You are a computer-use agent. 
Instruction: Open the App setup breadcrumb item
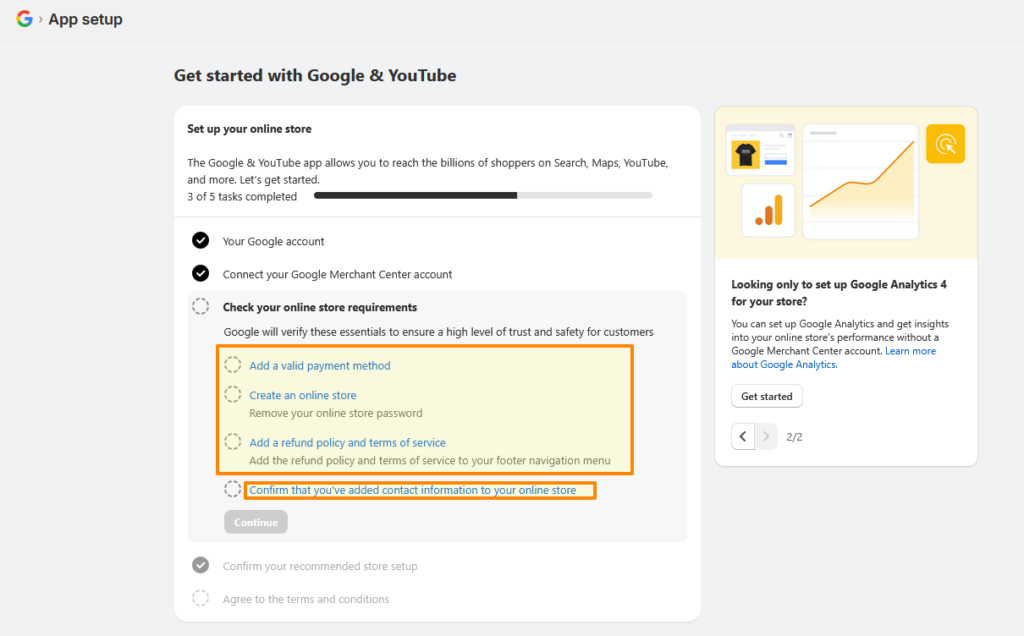pyautogui.click(x=85, y=19)
